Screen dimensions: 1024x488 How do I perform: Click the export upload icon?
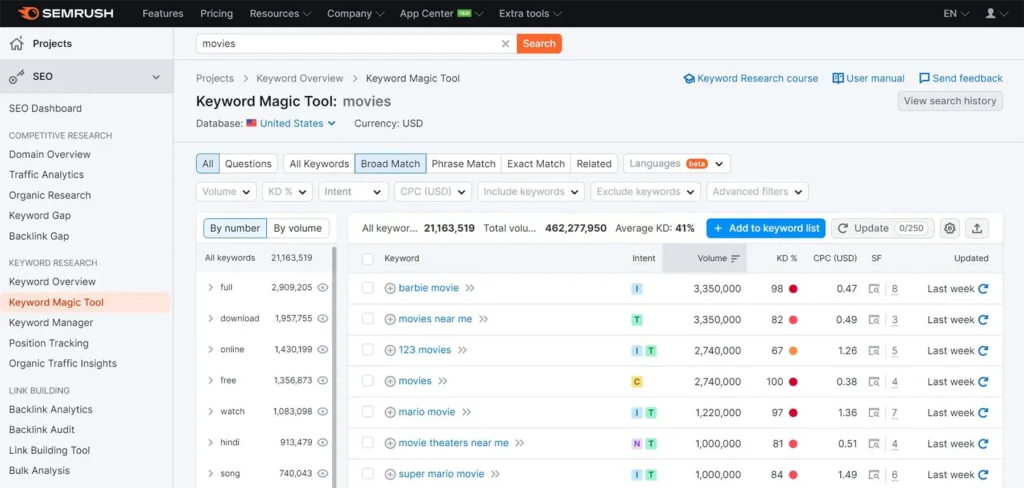pos(977,228)
